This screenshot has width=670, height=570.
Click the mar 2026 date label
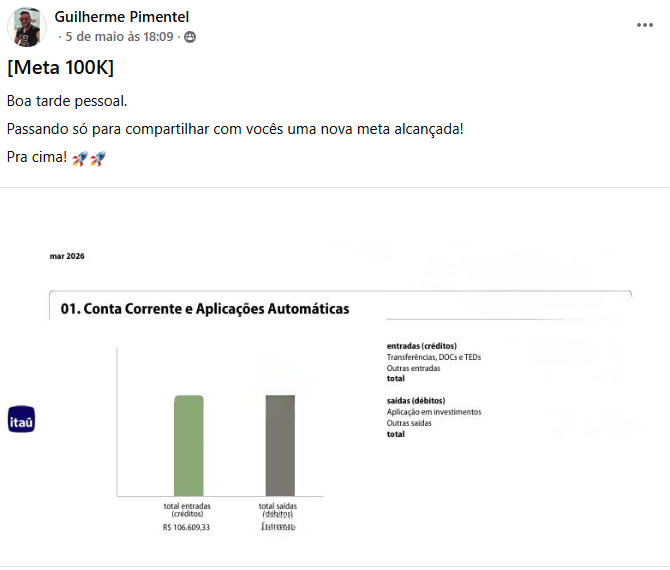(x=67, y=256)
